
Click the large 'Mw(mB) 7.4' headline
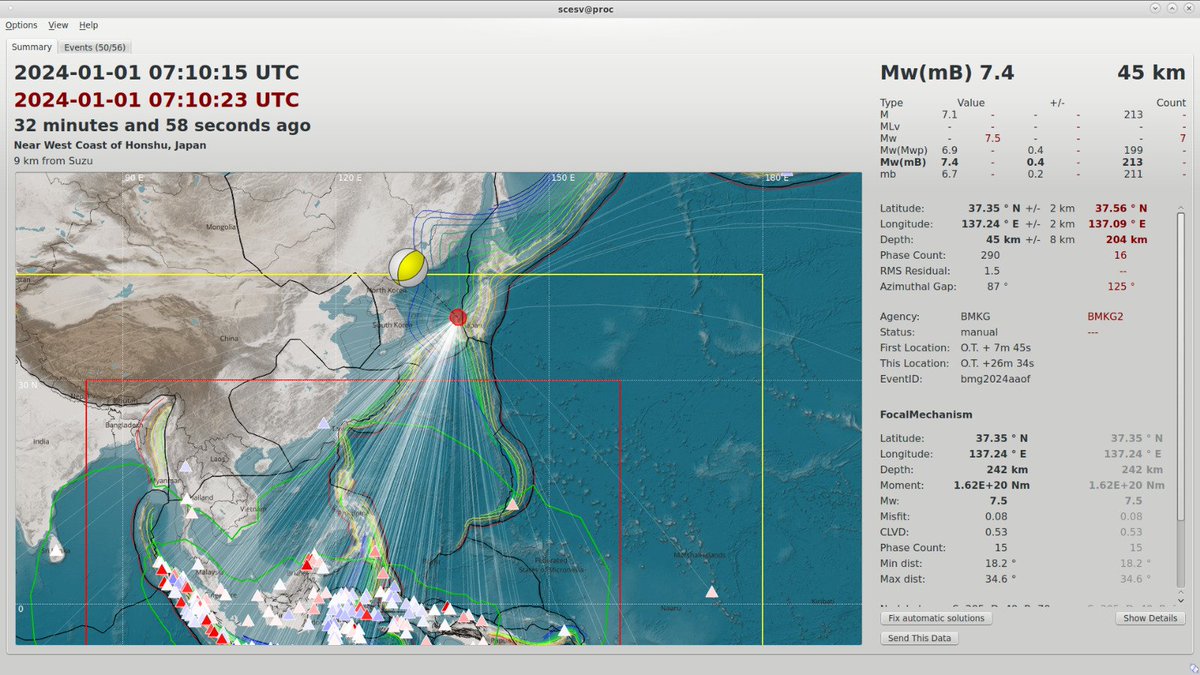pos(947,73)
